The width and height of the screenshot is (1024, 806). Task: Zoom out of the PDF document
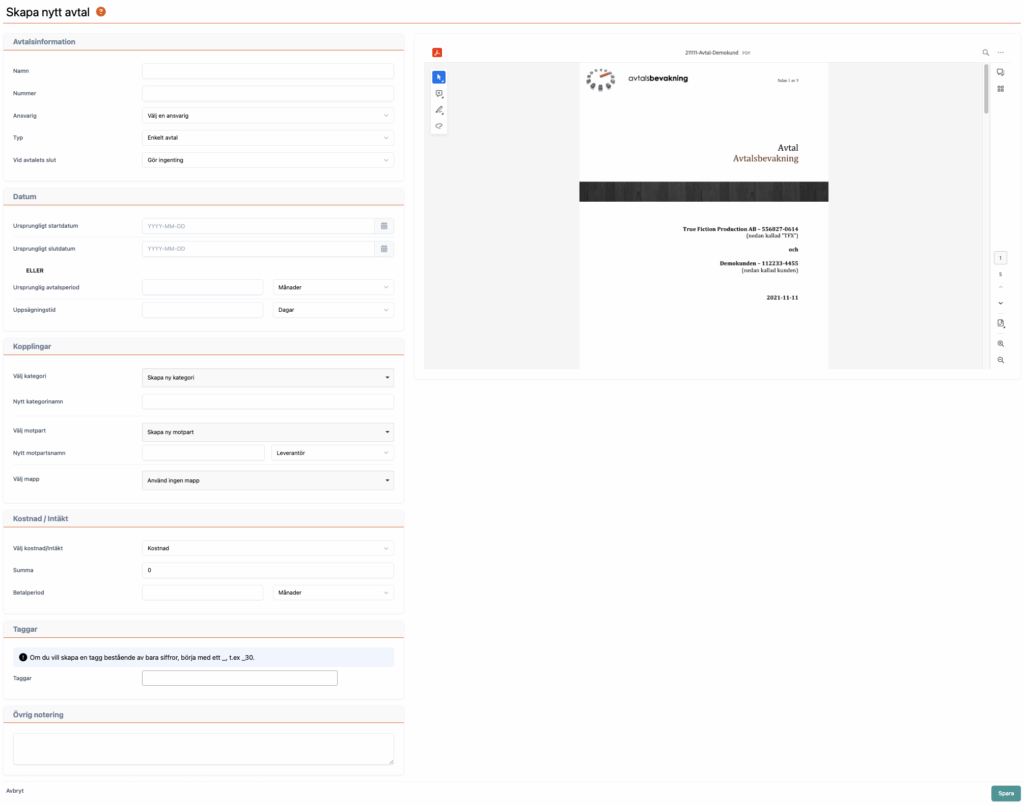point(1001,360)
